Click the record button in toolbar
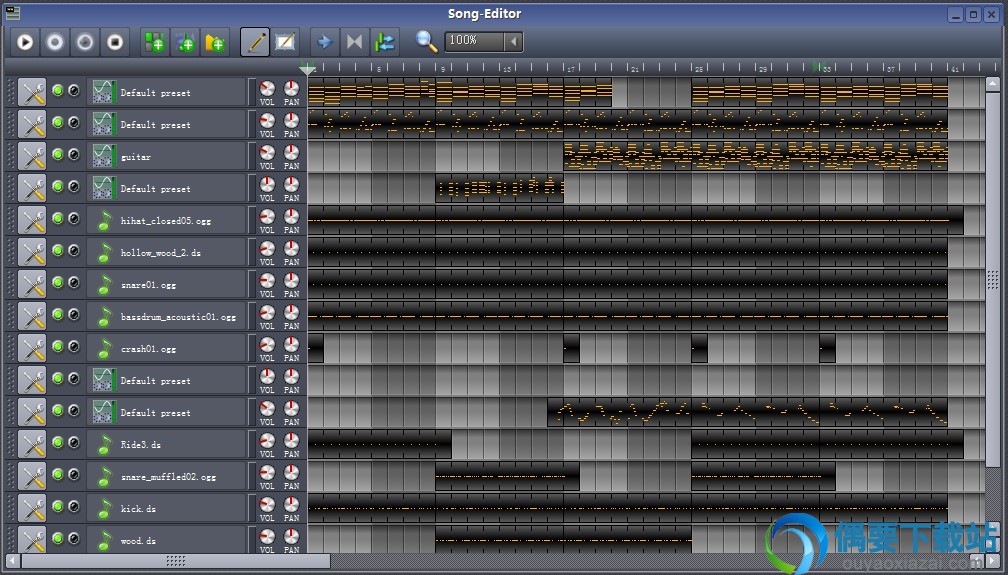1008x575 pixels. tap(55, 42)
